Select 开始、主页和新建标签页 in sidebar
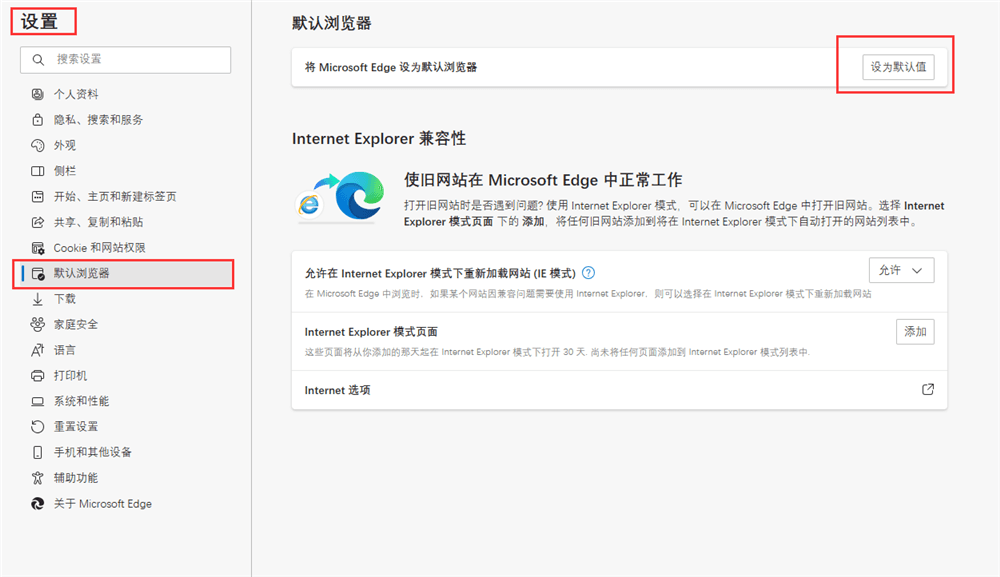Screen dimensions: 1000x577 click(114, 197)
